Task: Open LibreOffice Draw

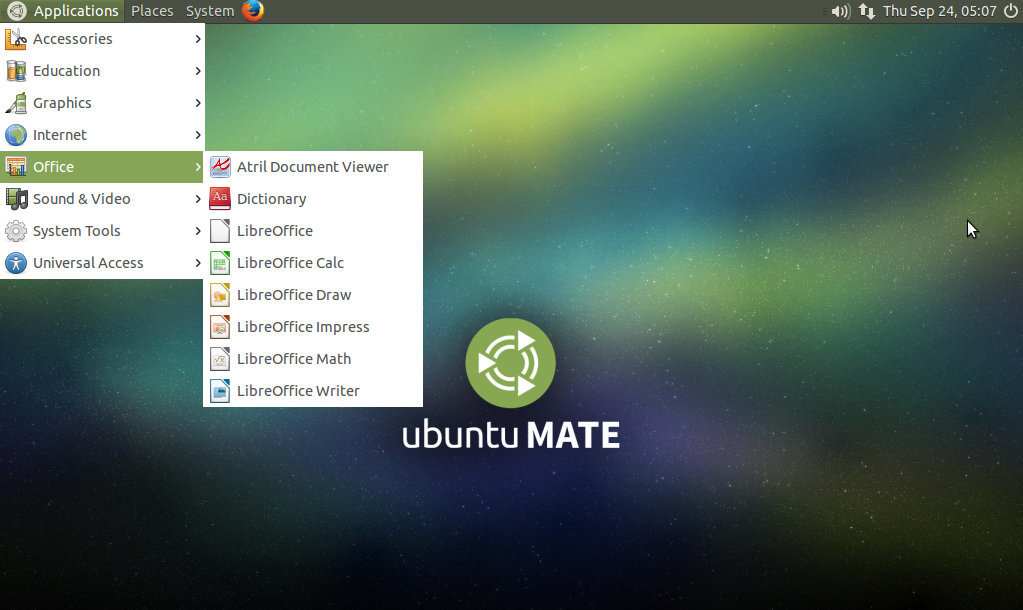Action: tap(293, 294)
